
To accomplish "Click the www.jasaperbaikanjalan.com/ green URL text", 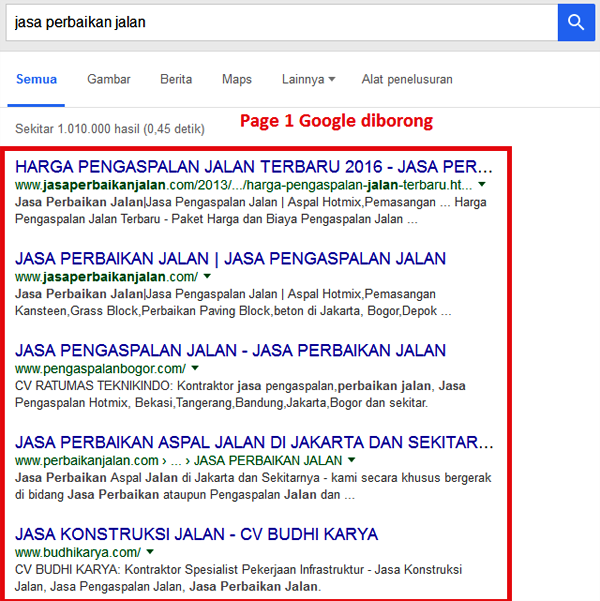I will [x=106, y=277].
